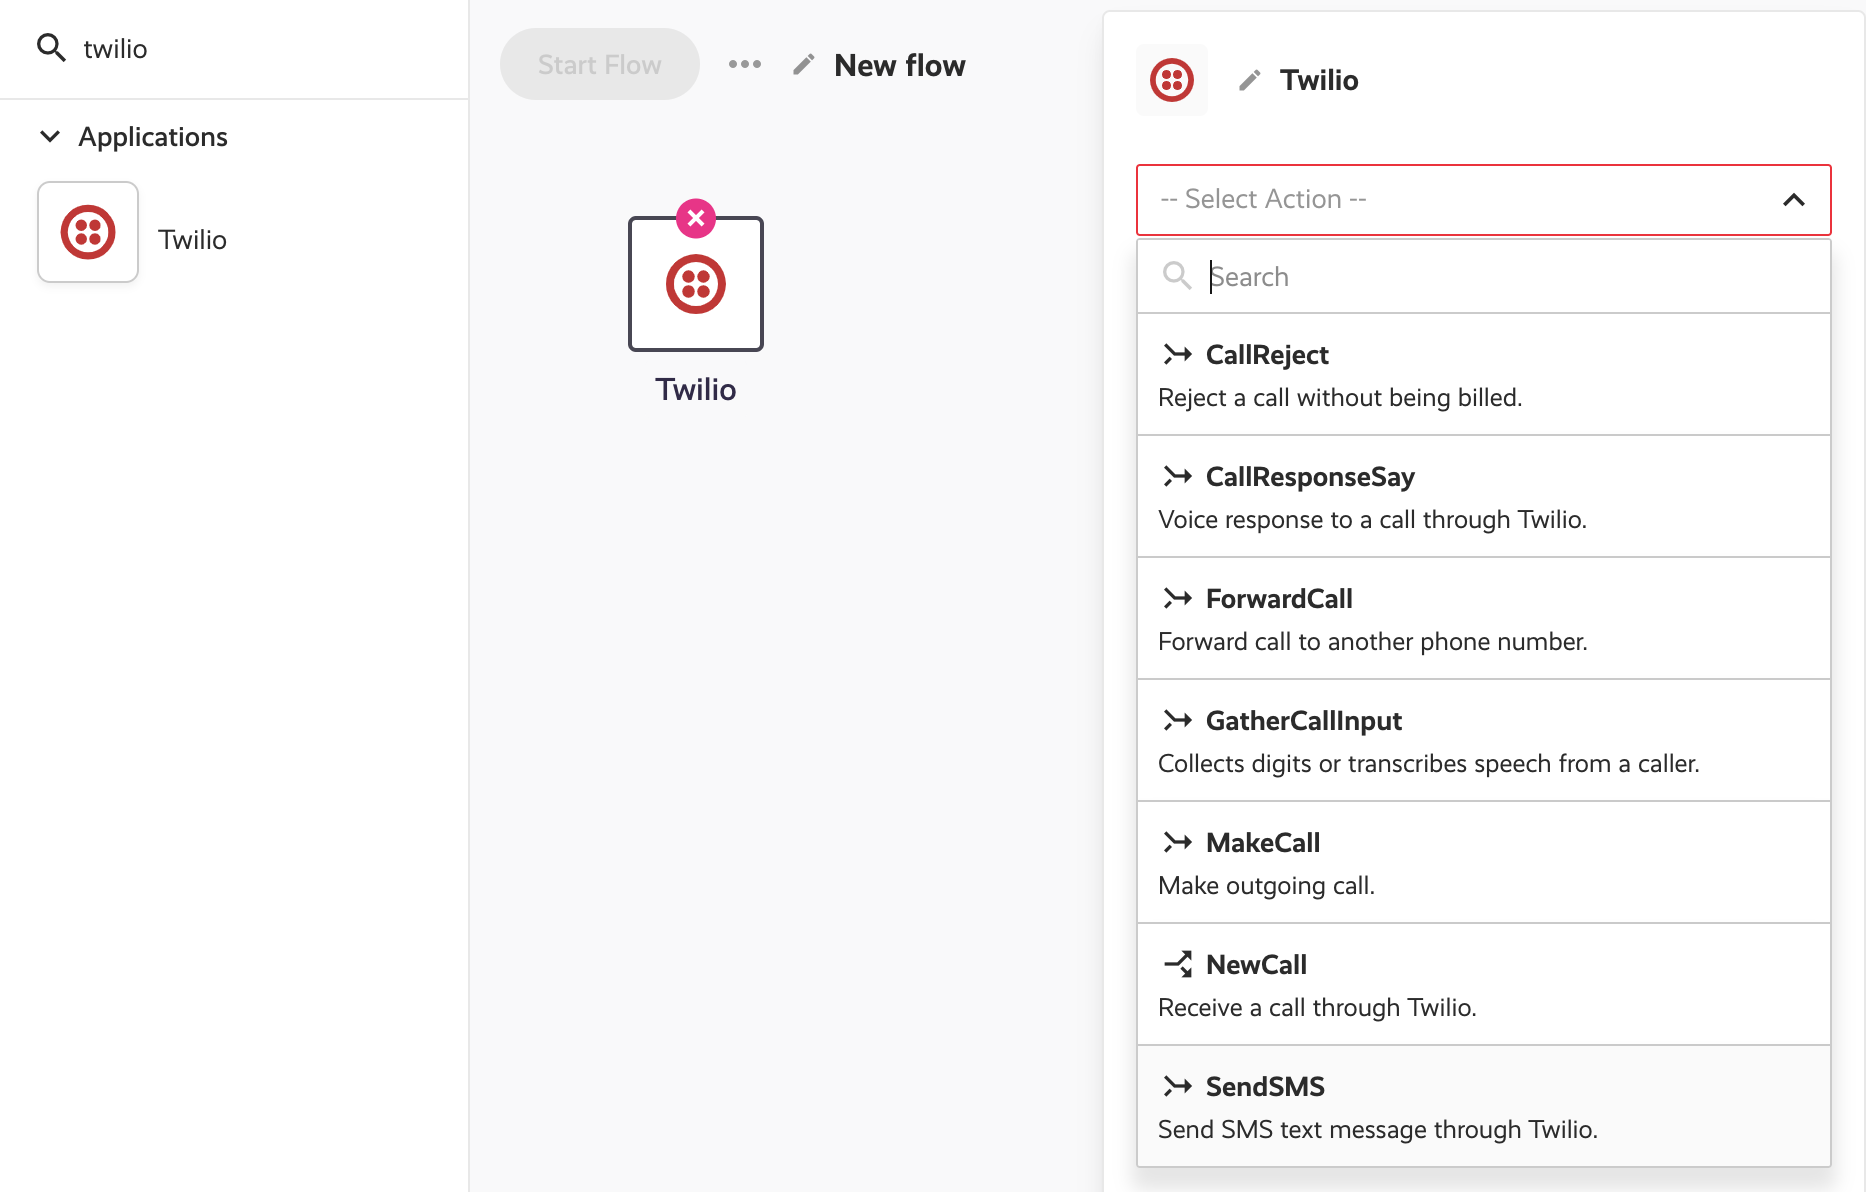
Task: Click the search magnifier icon in sidebar
Action: pyautogui.click(x=51, y=48)
